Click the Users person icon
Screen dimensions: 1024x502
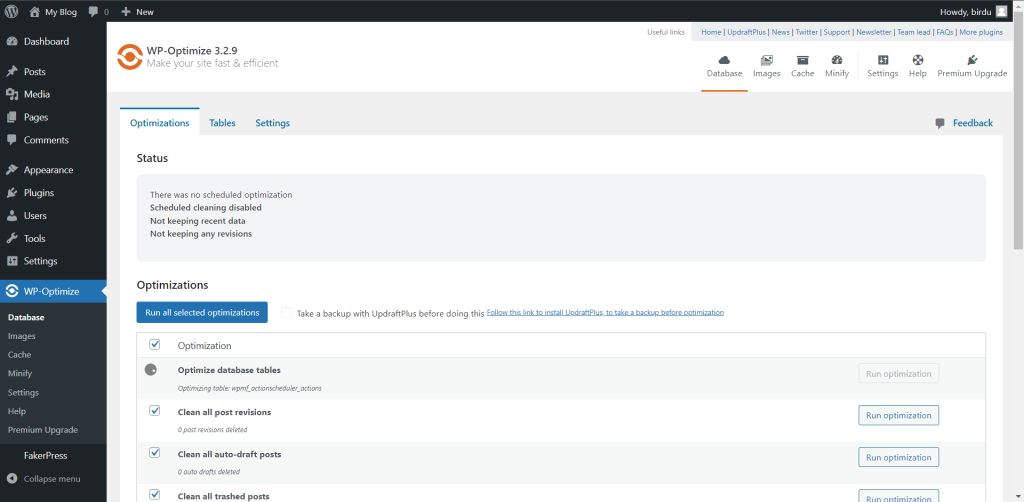coord(12,216)
